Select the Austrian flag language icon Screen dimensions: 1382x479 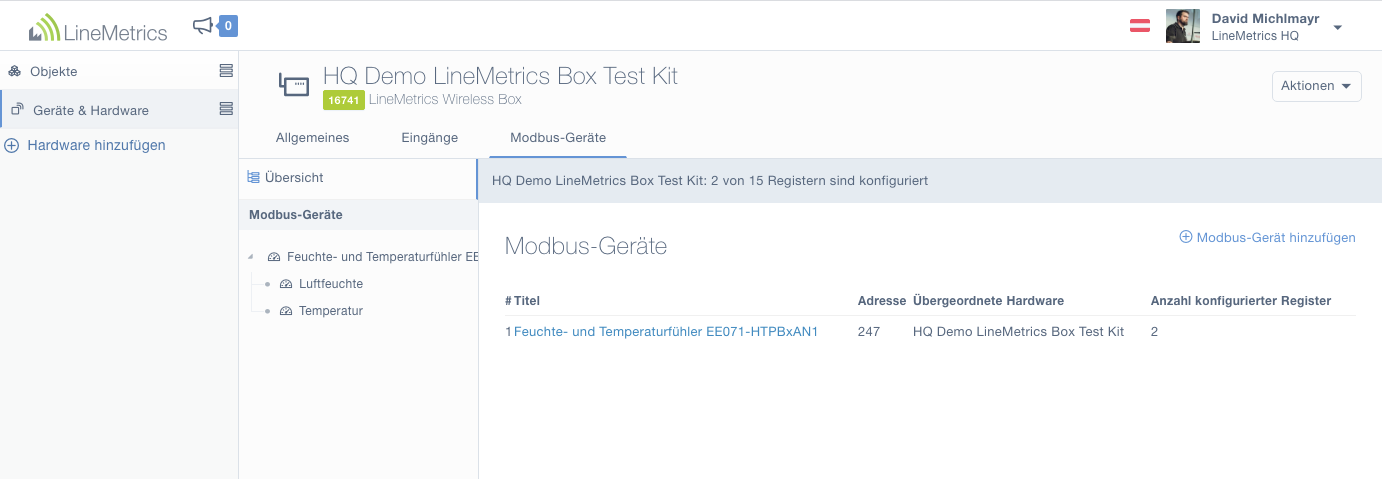click(1140, 26)
